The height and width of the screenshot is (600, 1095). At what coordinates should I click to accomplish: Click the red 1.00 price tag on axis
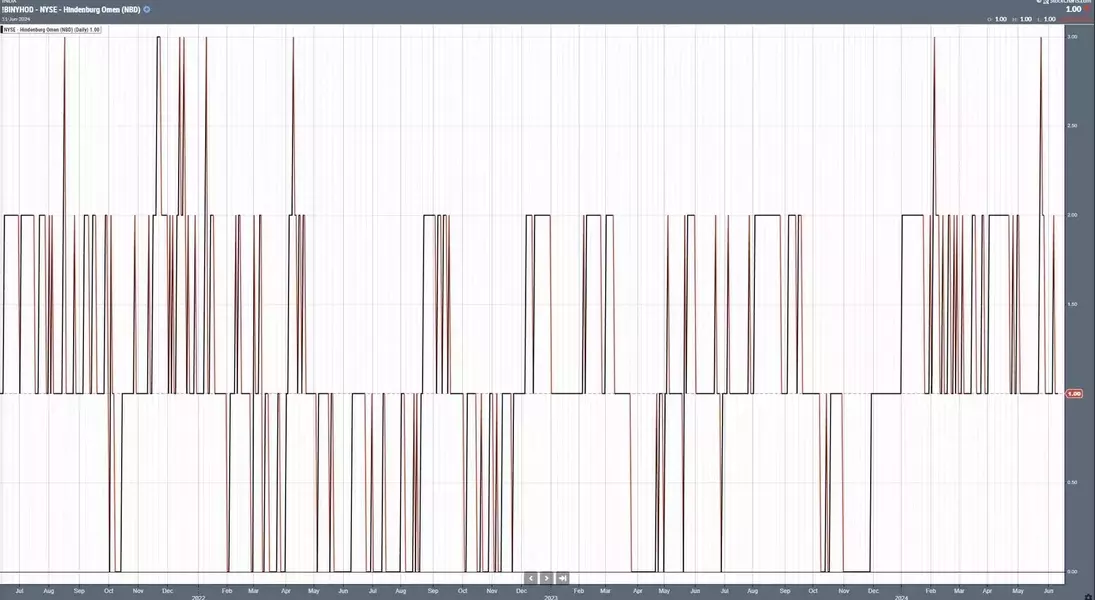(1074, 394)
